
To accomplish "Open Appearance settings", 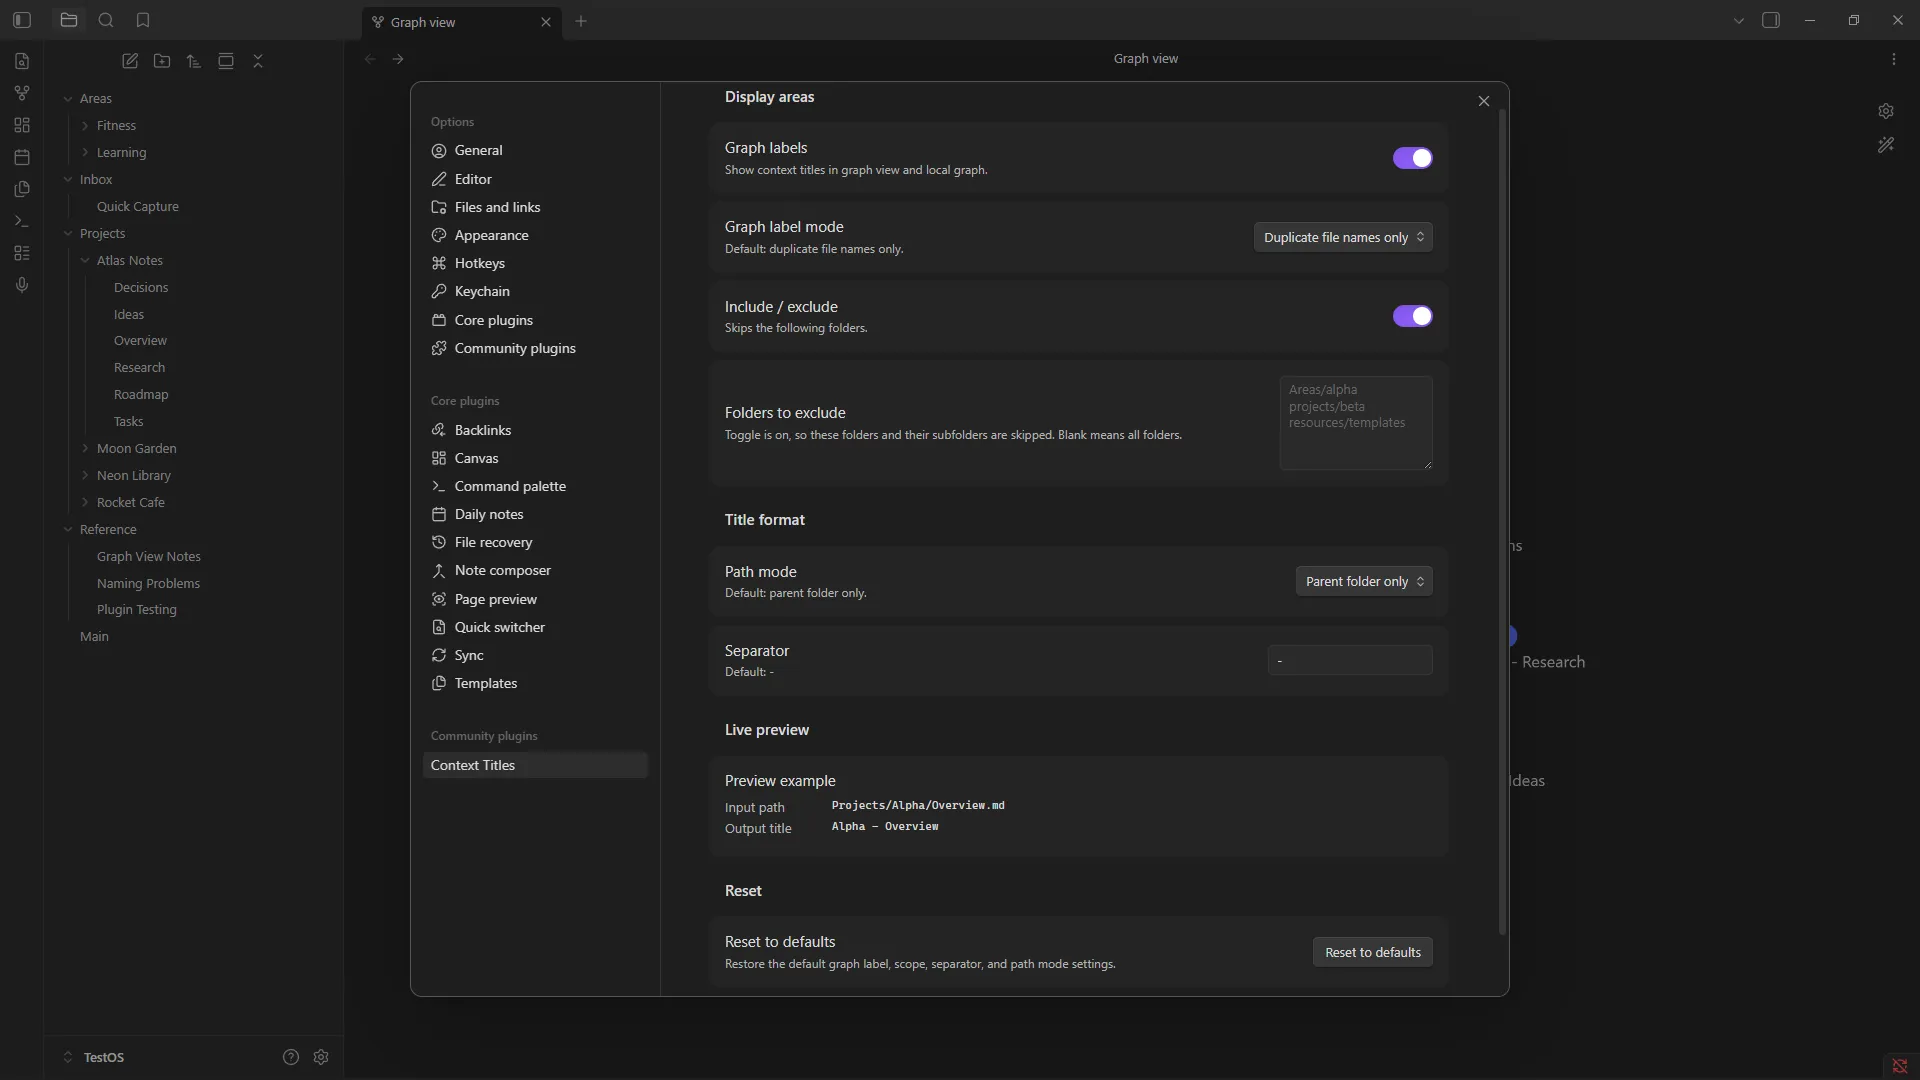I will point(535,235).
